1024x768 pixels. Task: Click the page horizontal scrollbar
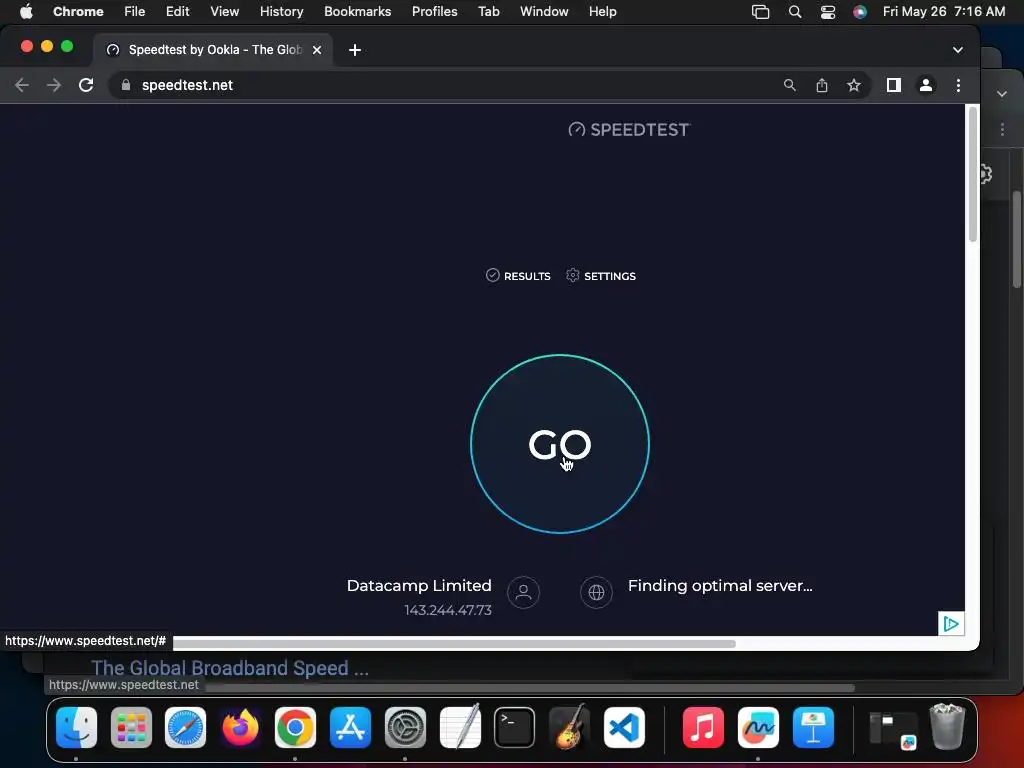[x=455, y=643]
